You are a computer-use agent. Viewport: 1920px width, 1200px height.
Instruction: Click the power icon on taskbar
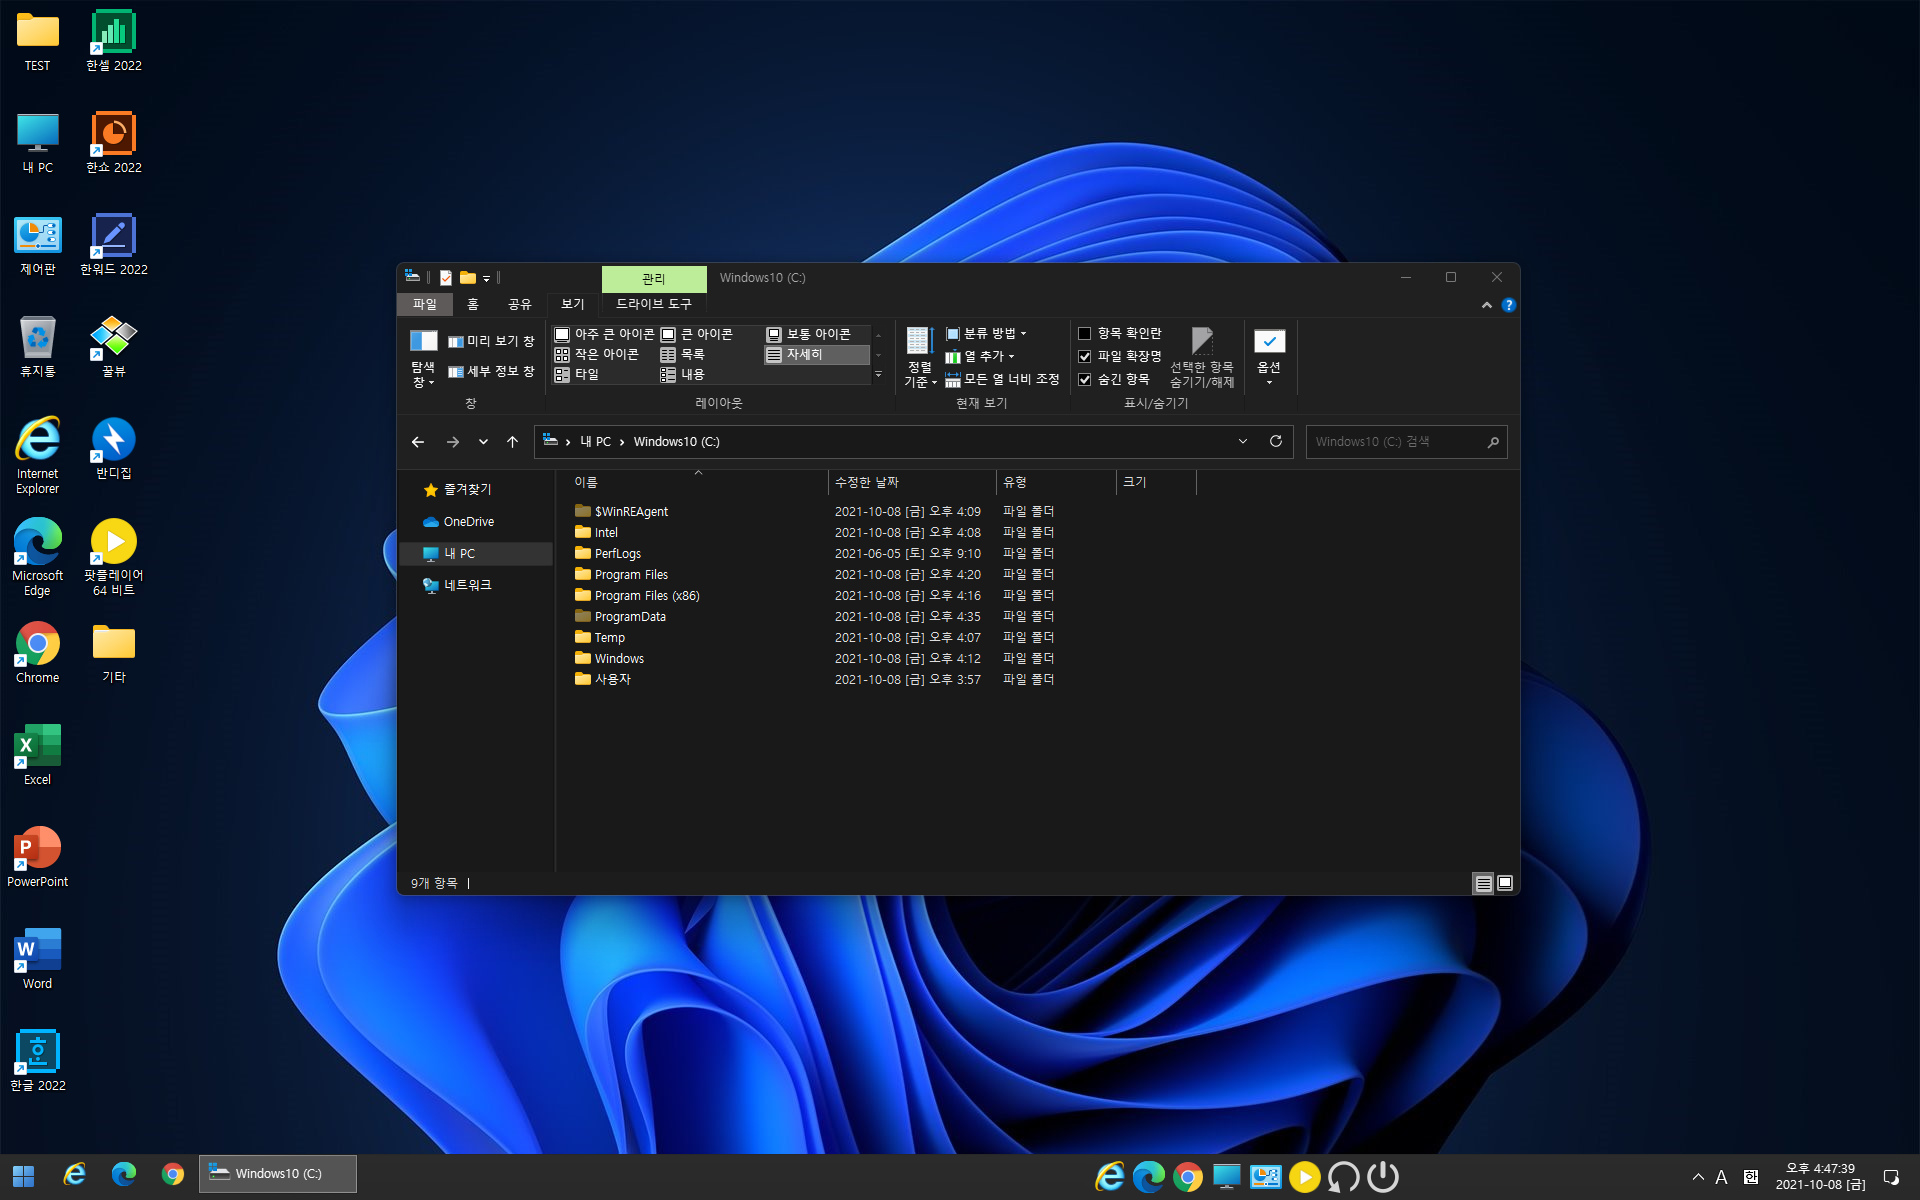point(1383,1177)
